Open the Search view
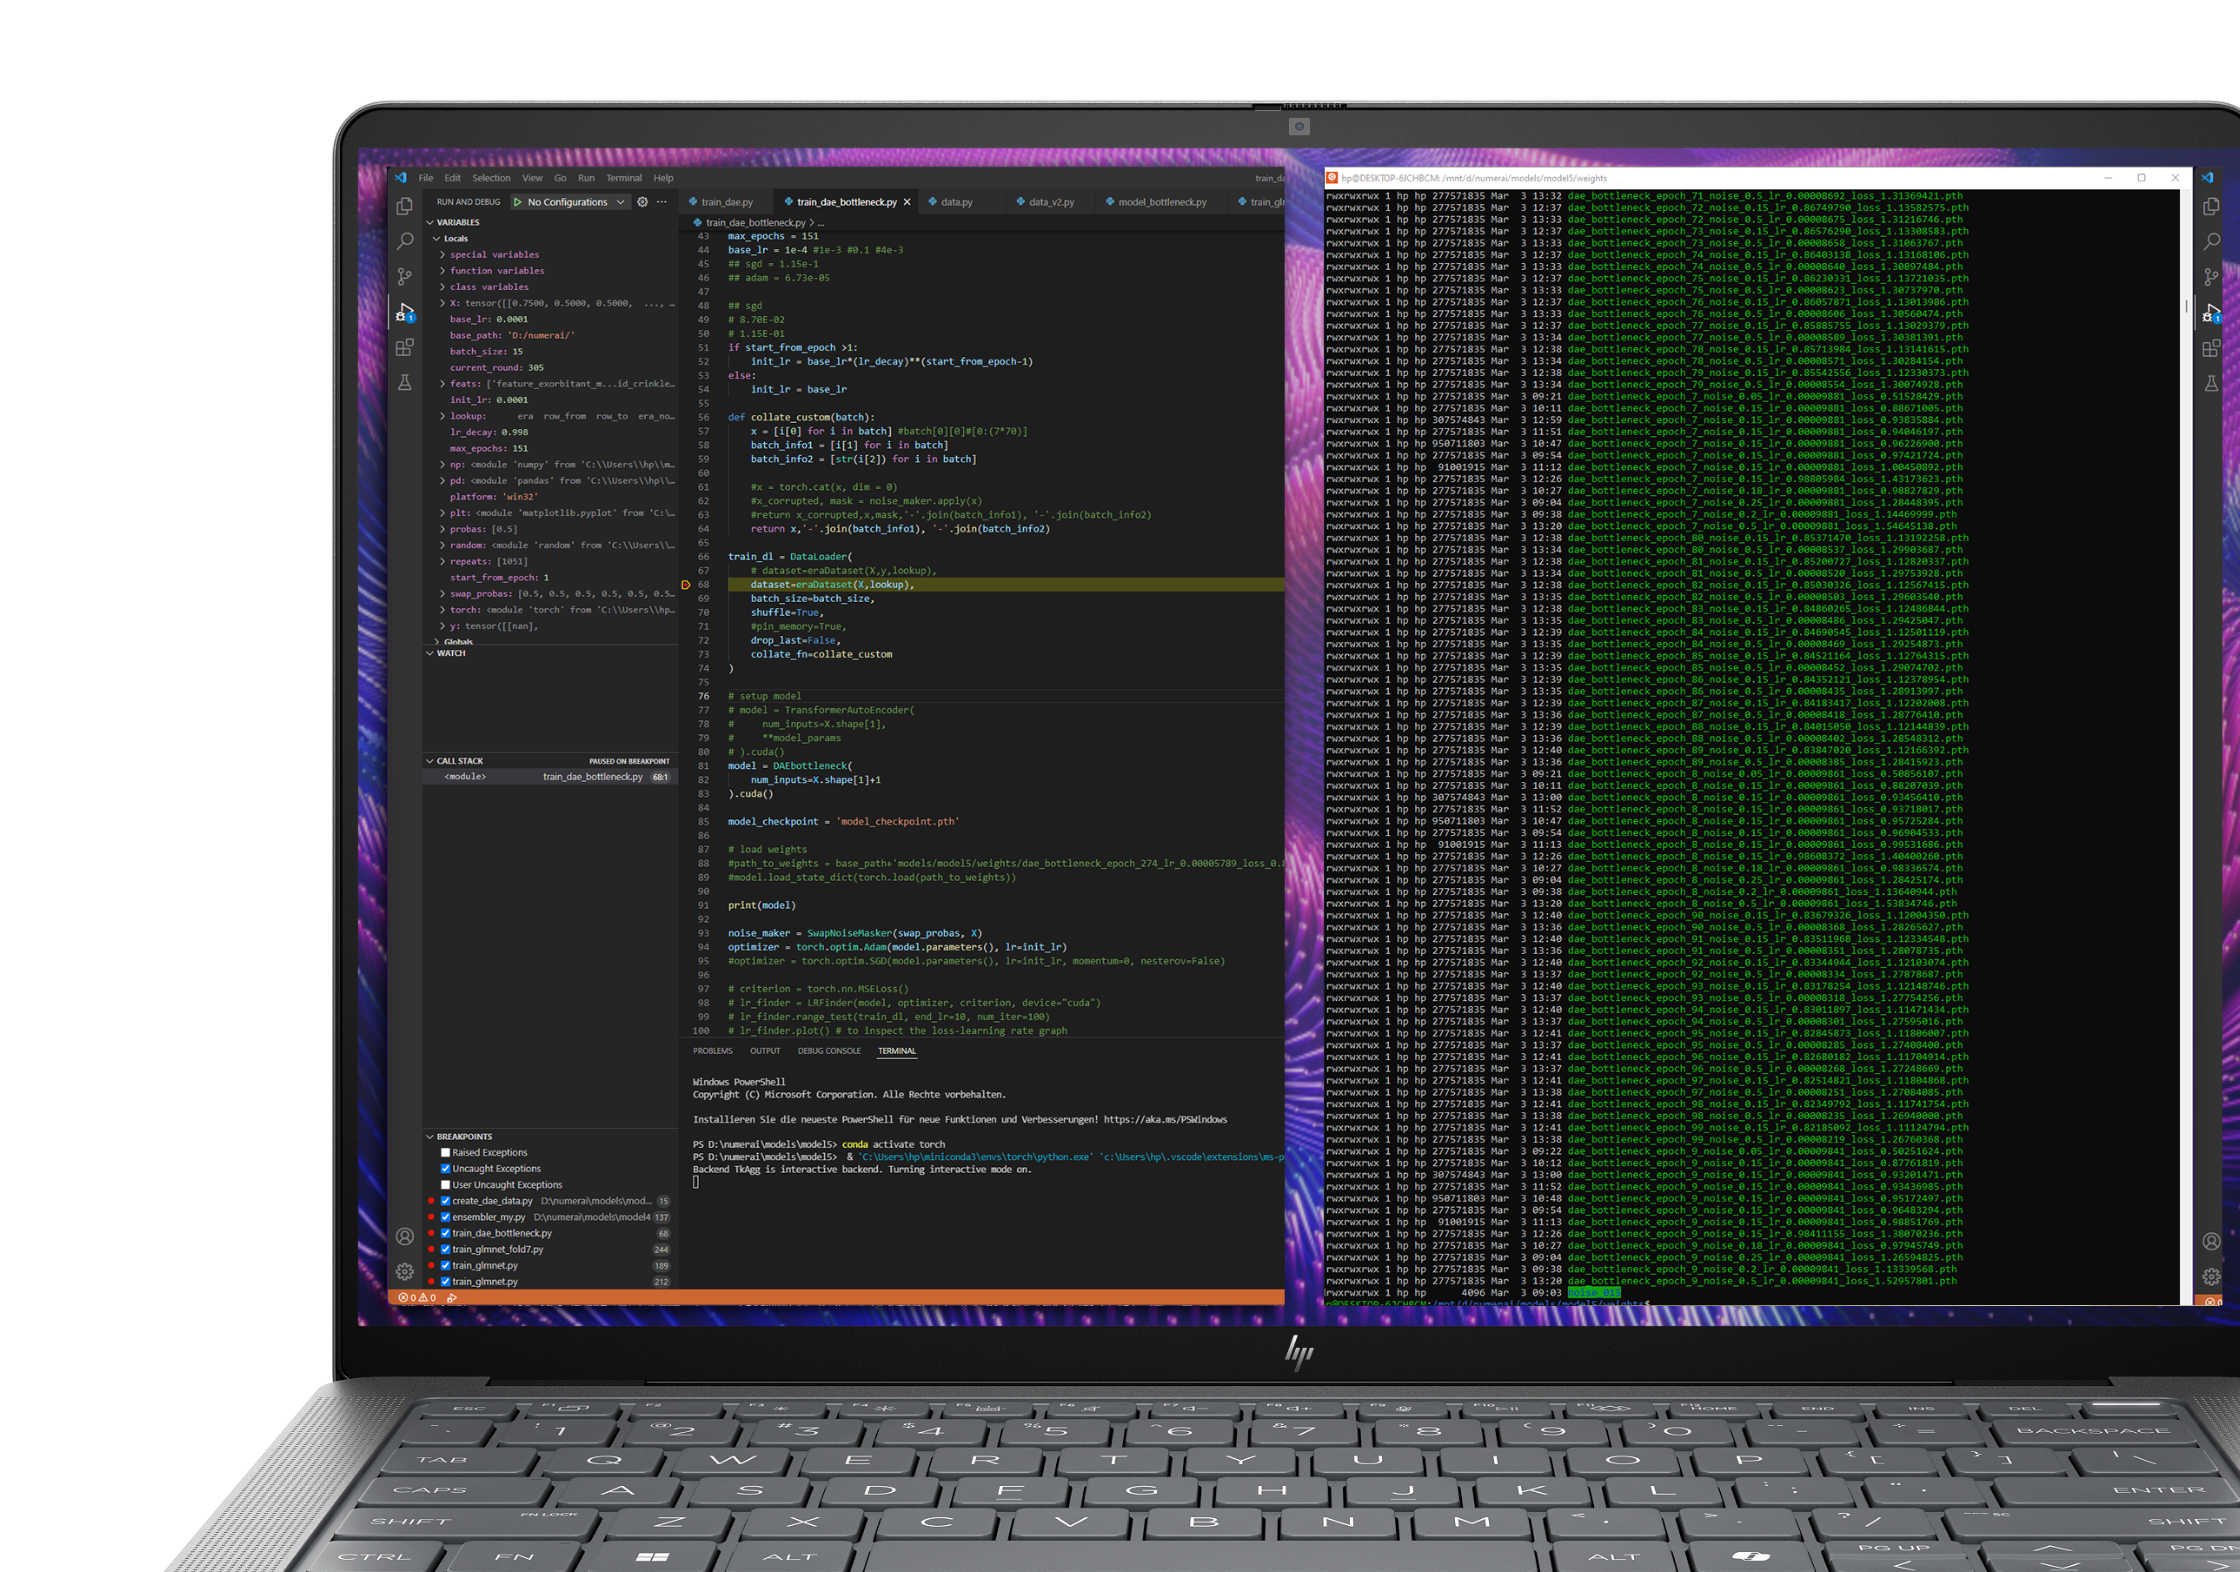 pos(404,240)
